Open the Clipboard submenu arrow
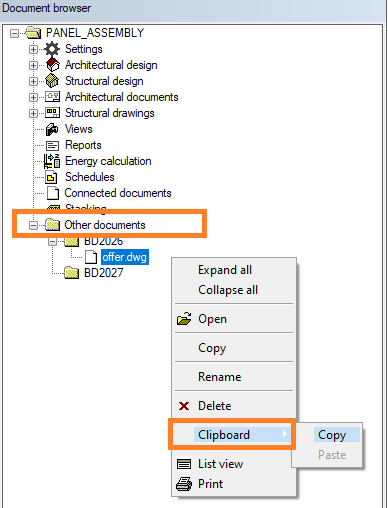 click(x=285, y=434)
